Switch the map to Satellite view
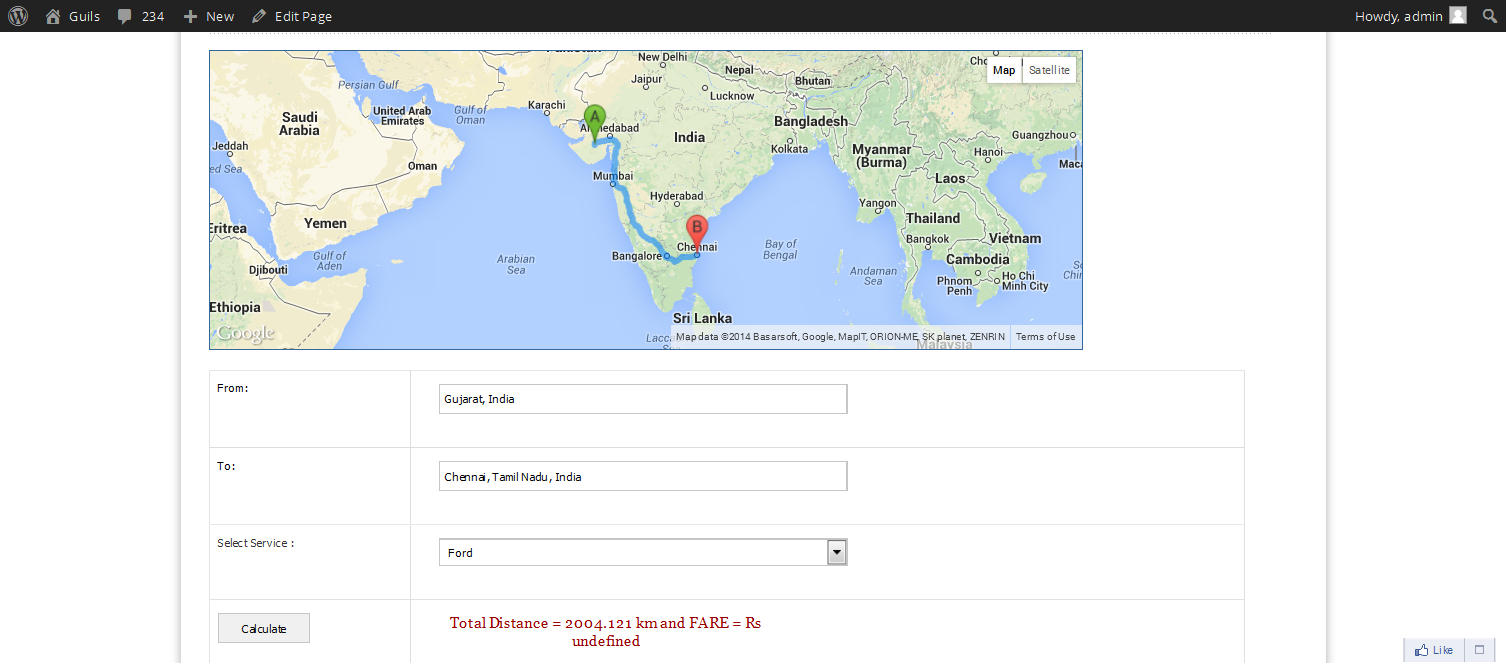This screenshot has height=663, width=1506. [1049, 70]
